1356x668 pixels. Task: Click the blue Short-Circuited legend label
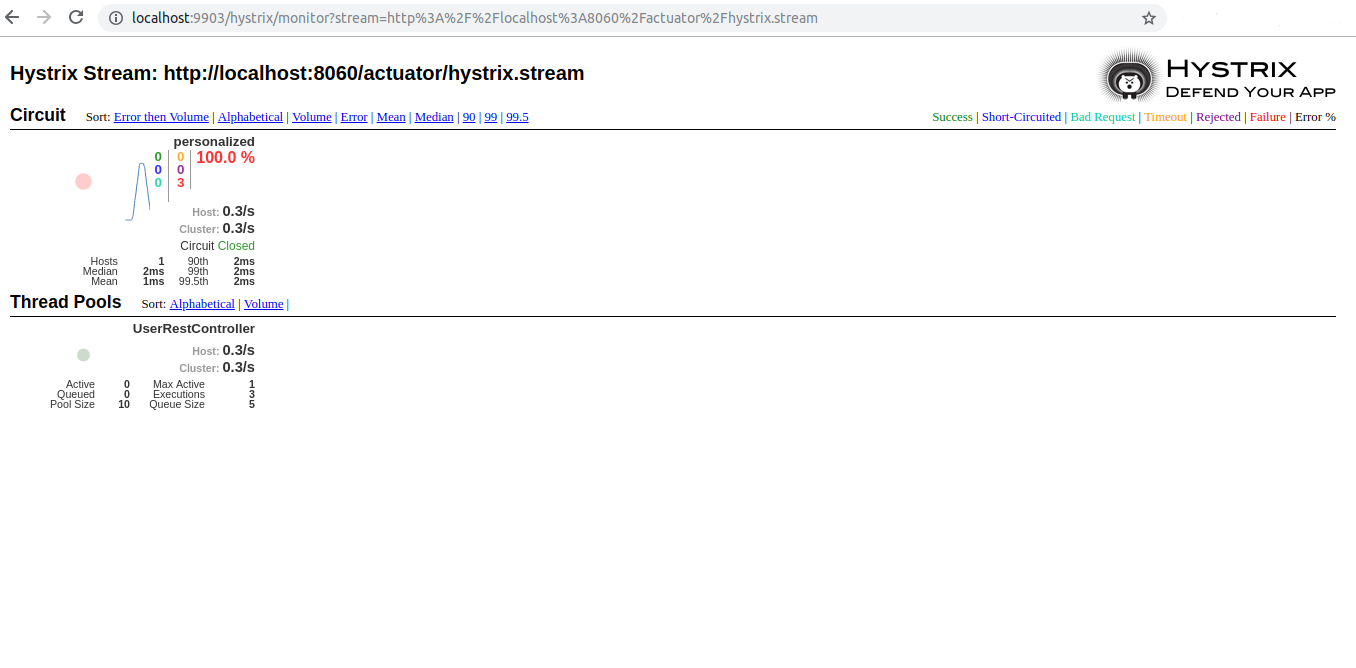coord(1021,117)
